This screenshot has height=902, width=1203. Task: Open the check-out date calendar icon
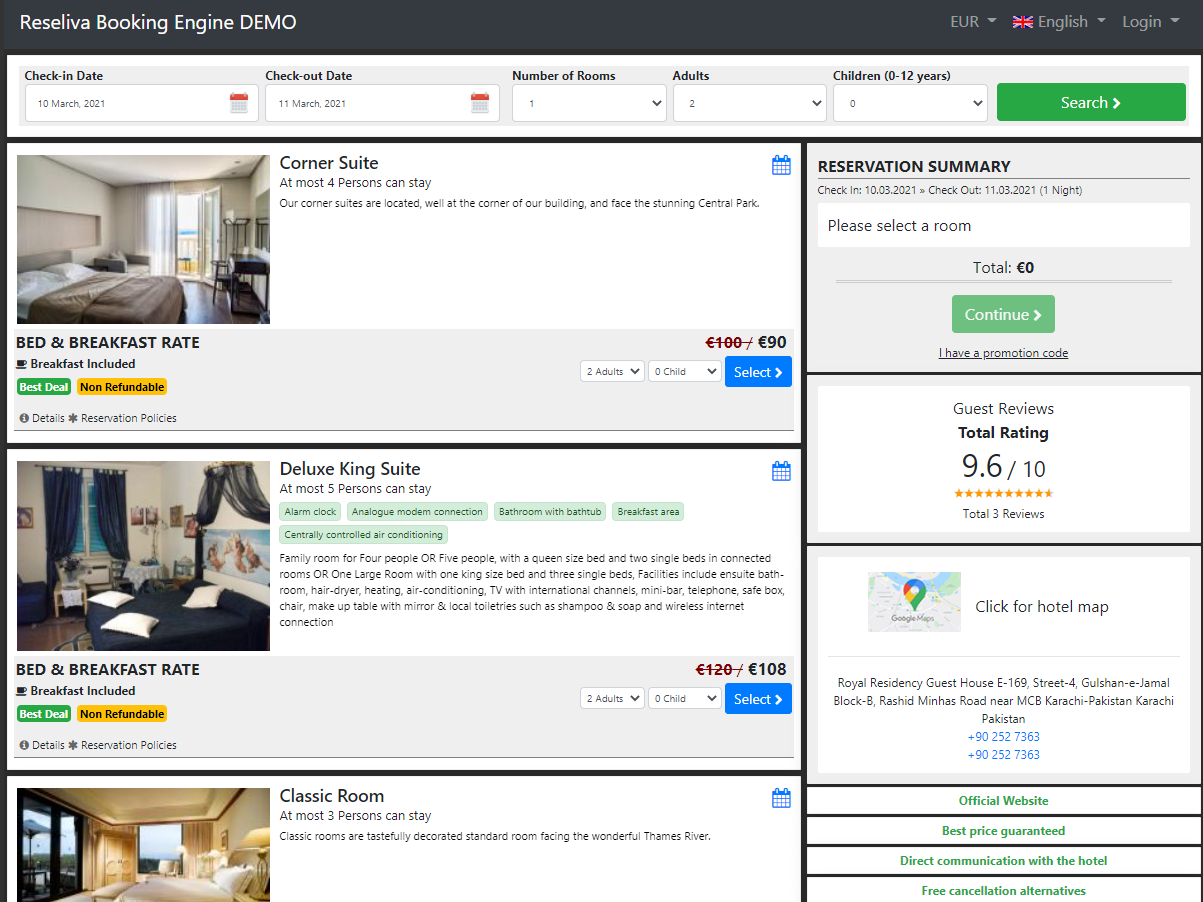(x=480, y=103)
